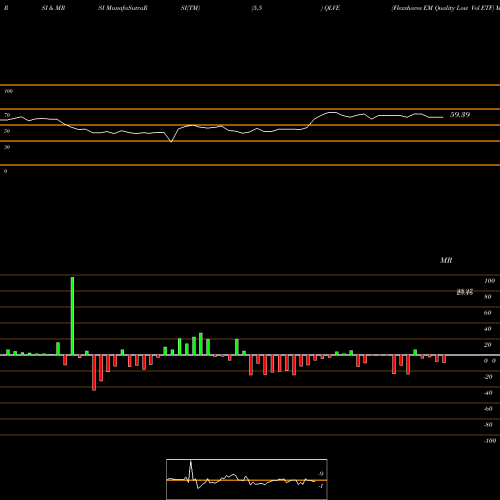
Task: Click the -9 label in the mini chart
Action: pos(320,474)
